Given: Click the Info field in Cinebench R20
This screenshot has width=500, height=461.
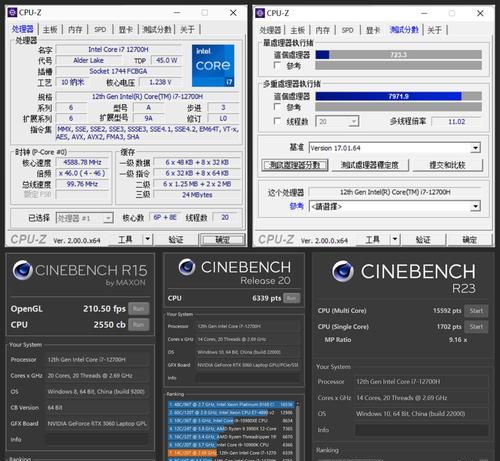Looking at the screenshot, I should click(248, 378).
